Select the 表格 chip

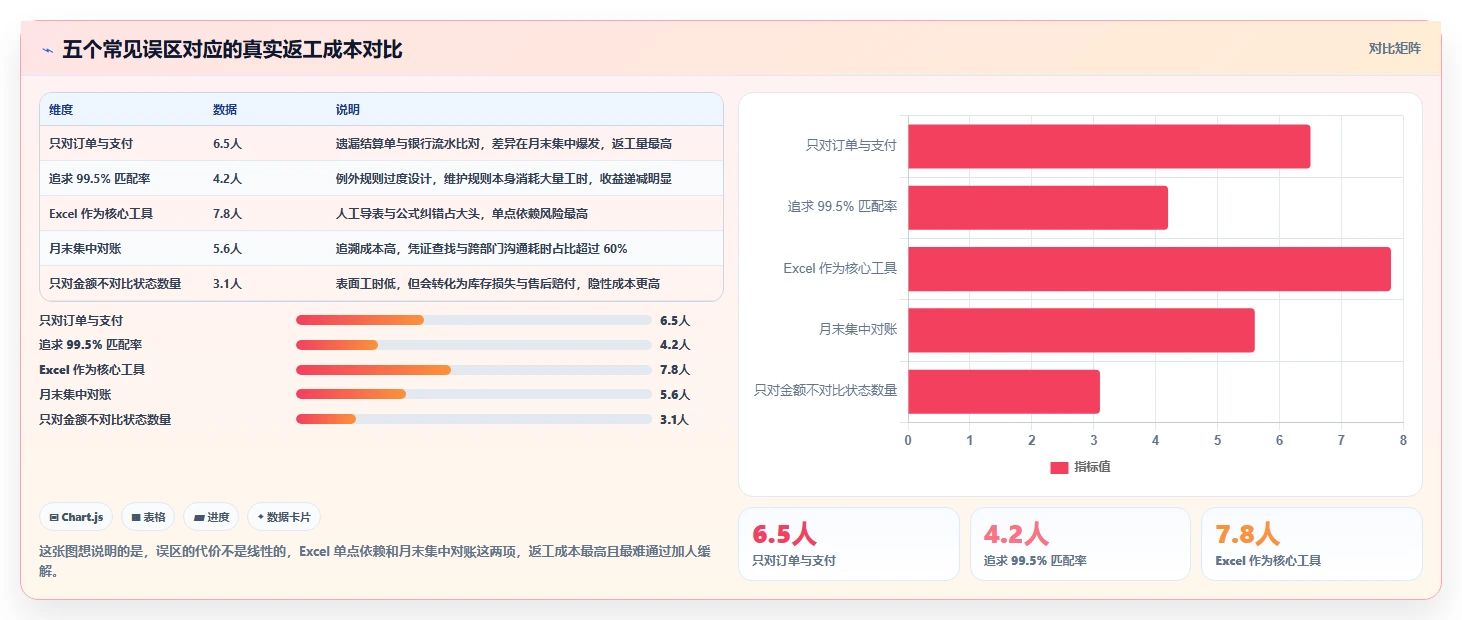148,517
